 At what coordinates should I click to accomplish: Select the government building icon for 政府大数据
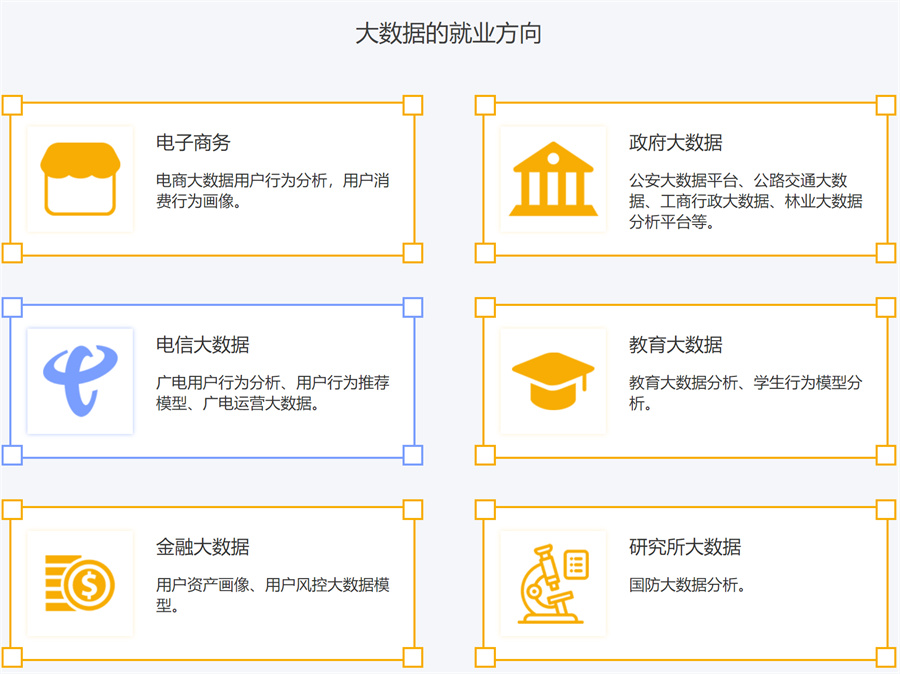coord(553,176)
